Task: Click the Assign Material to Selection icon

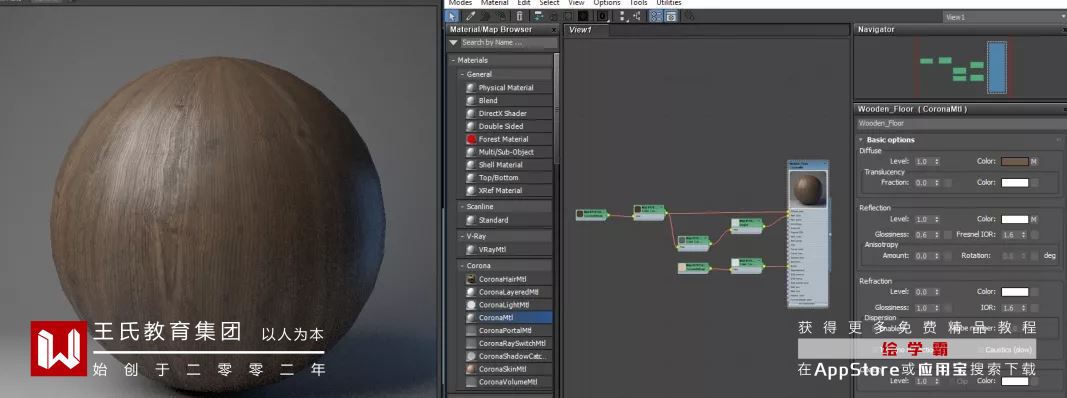Action: point(502,16)
